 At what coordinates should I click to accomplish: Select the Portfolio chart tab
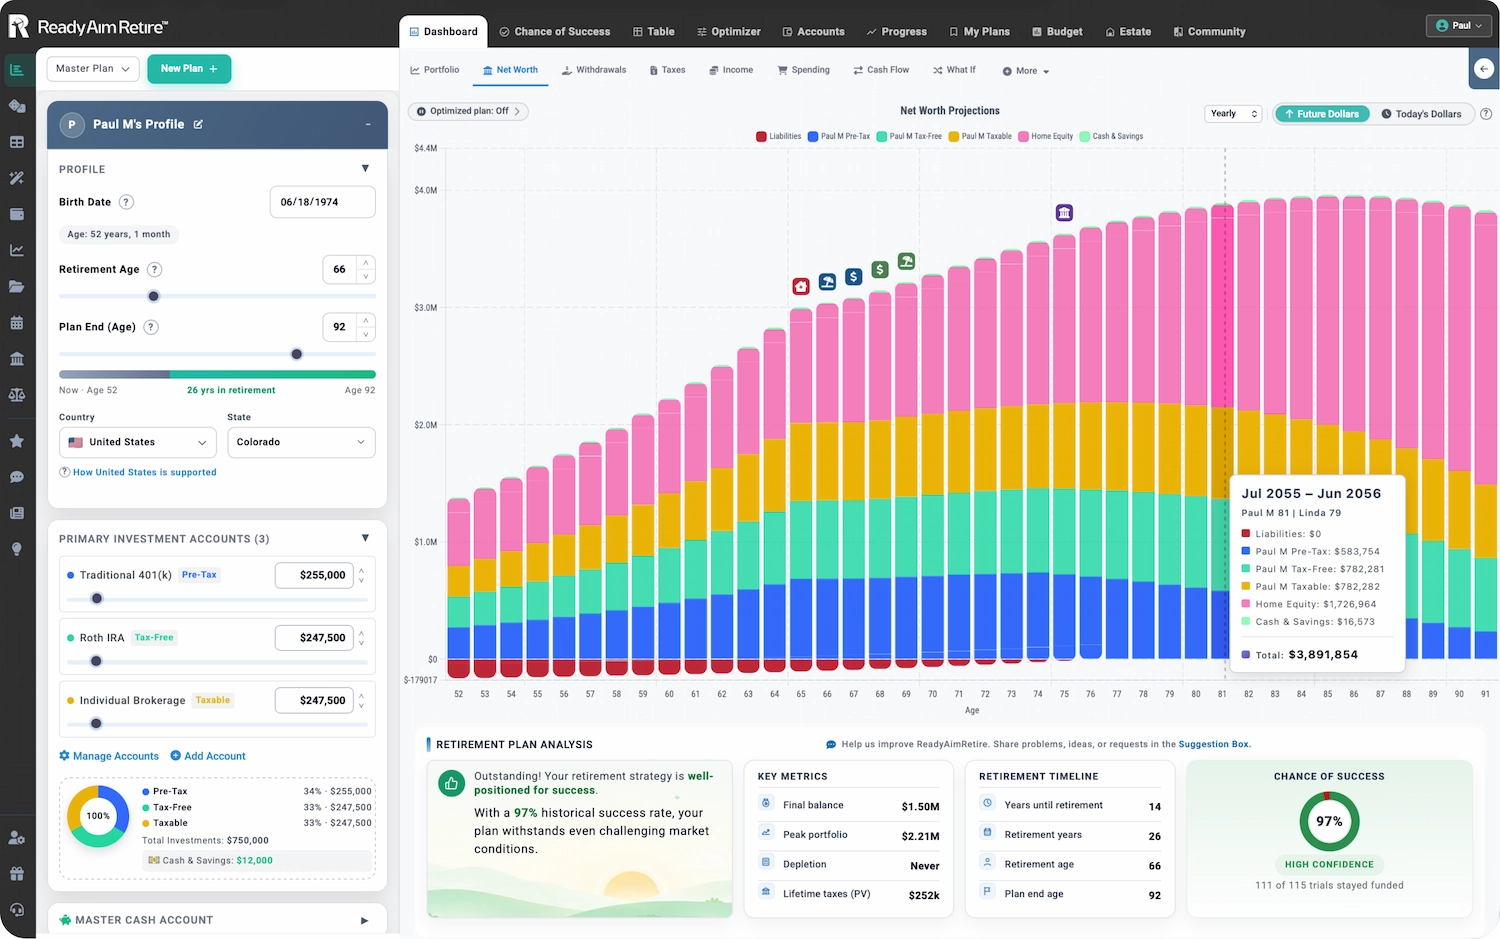tap(435, 70)
